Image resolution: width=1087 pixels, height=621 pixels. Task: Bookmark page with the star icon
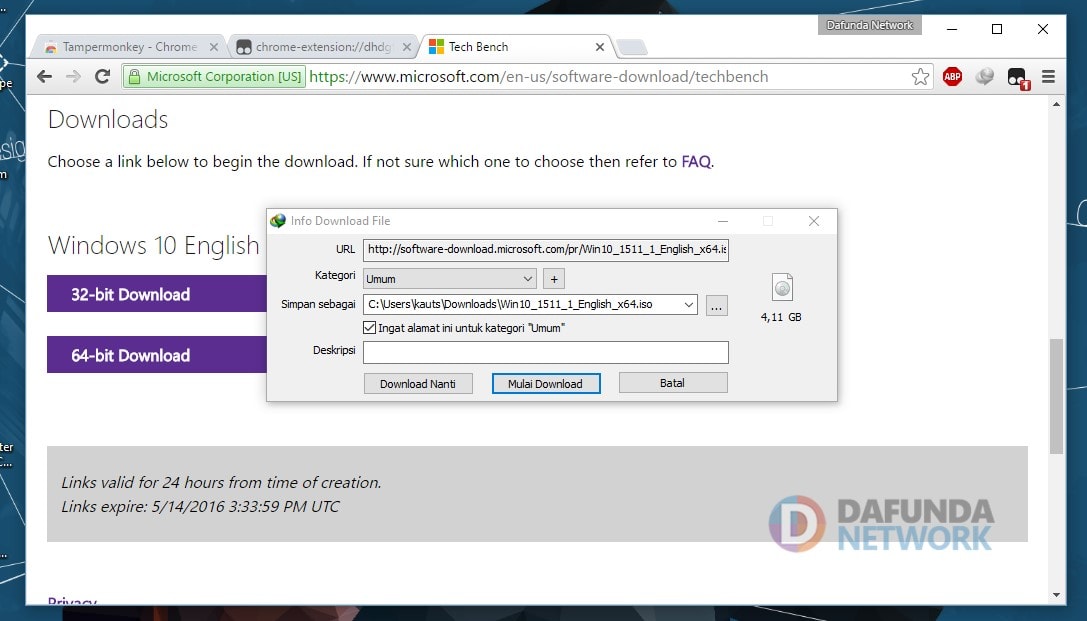pos(920,77)
